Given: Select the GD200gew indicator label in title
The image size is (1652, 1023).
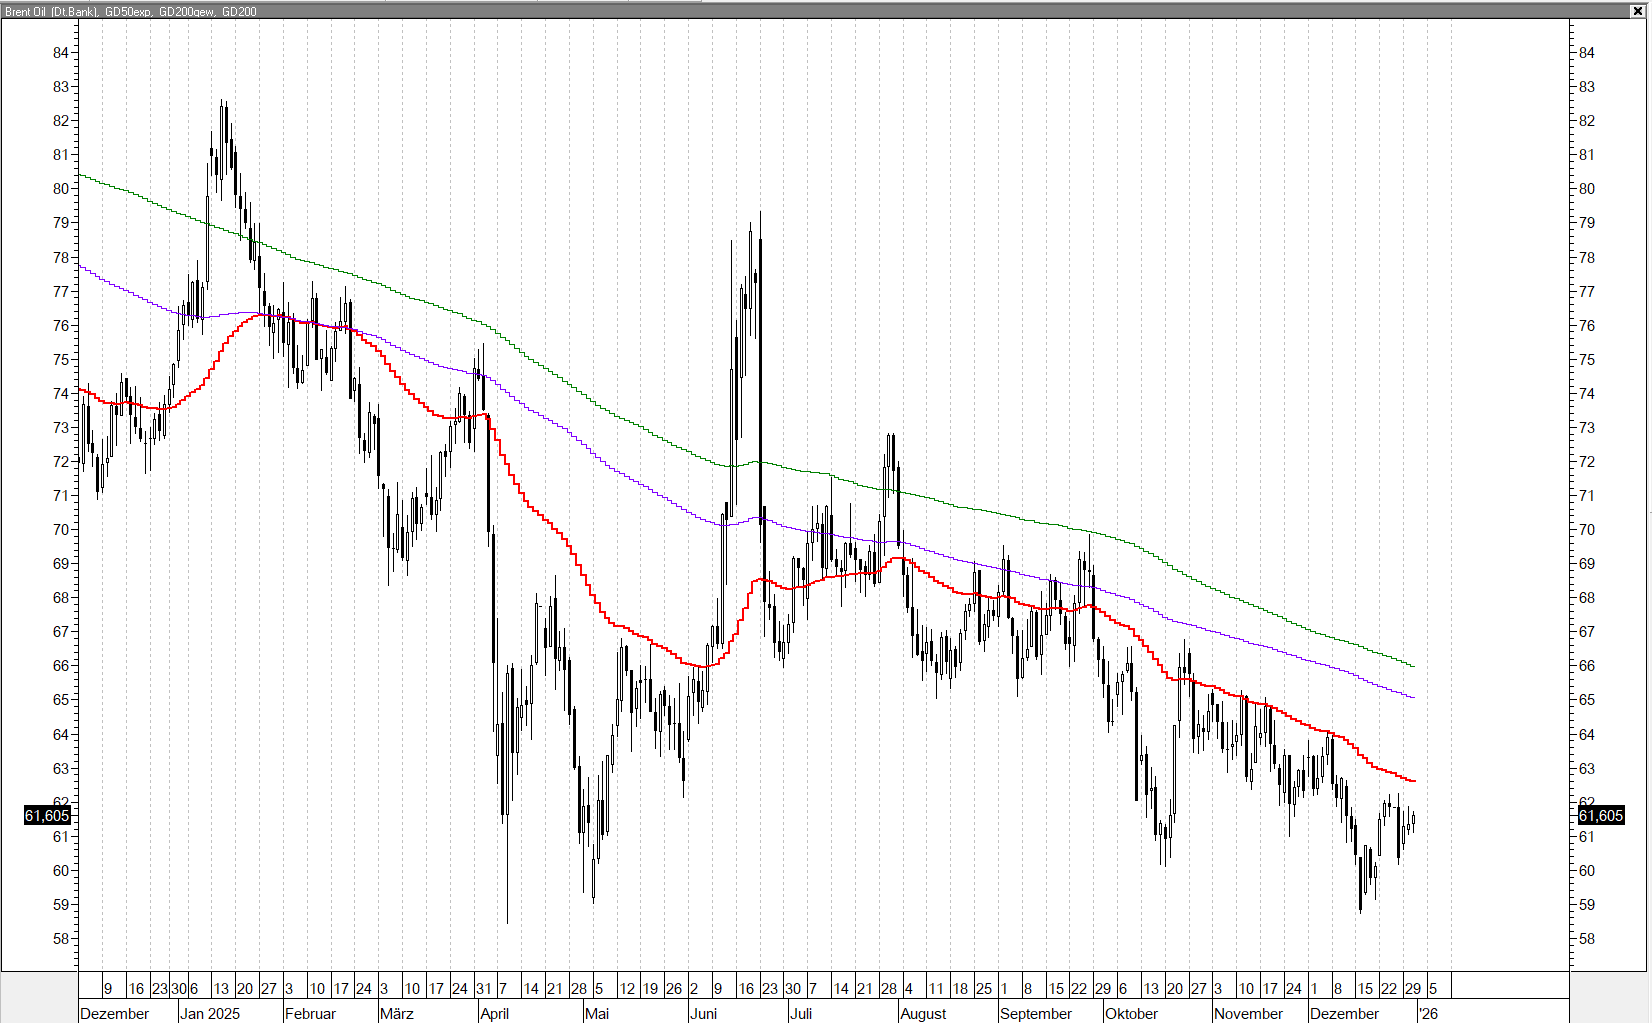Looking at the screenshot, I should [x=186, y=12].
